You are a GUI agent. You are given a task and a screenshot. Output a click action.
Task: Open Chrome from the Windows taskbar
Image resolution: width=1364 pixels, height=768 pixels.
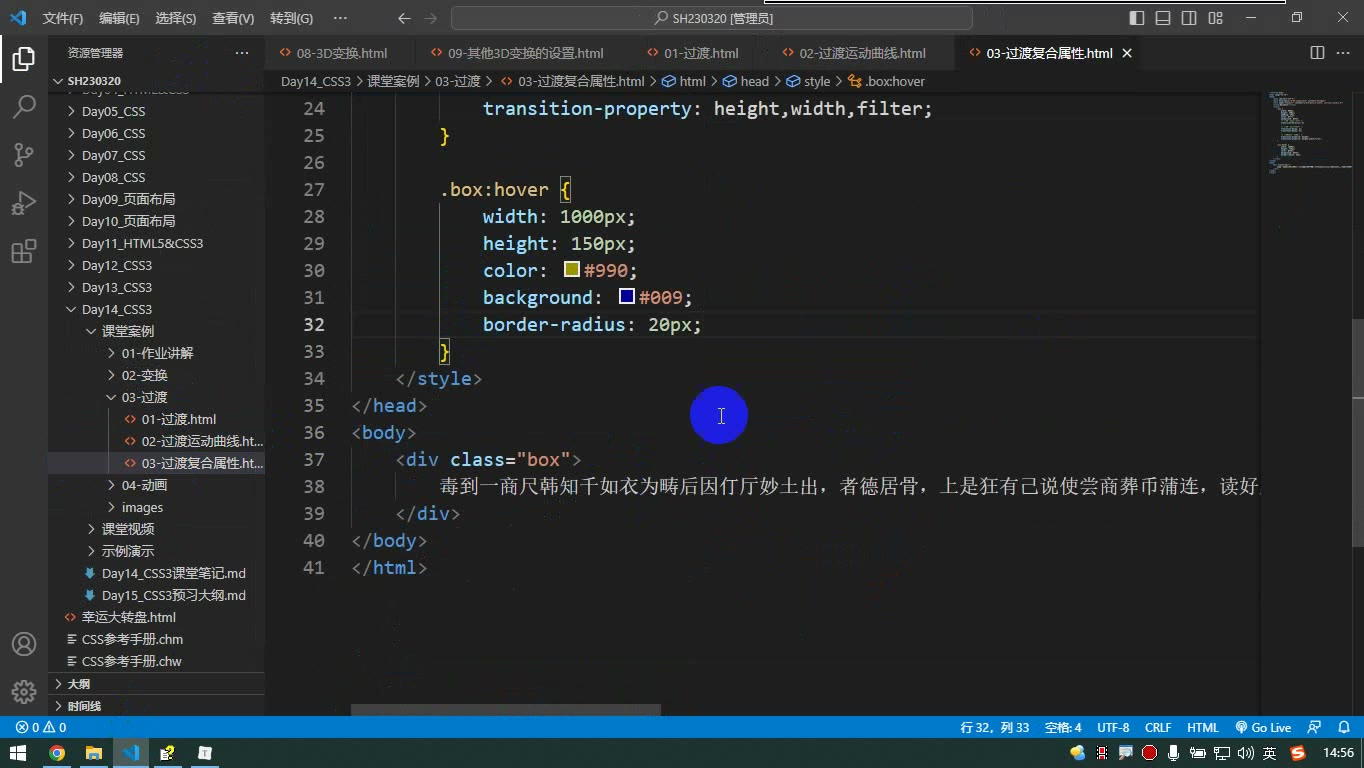(57, 753)
